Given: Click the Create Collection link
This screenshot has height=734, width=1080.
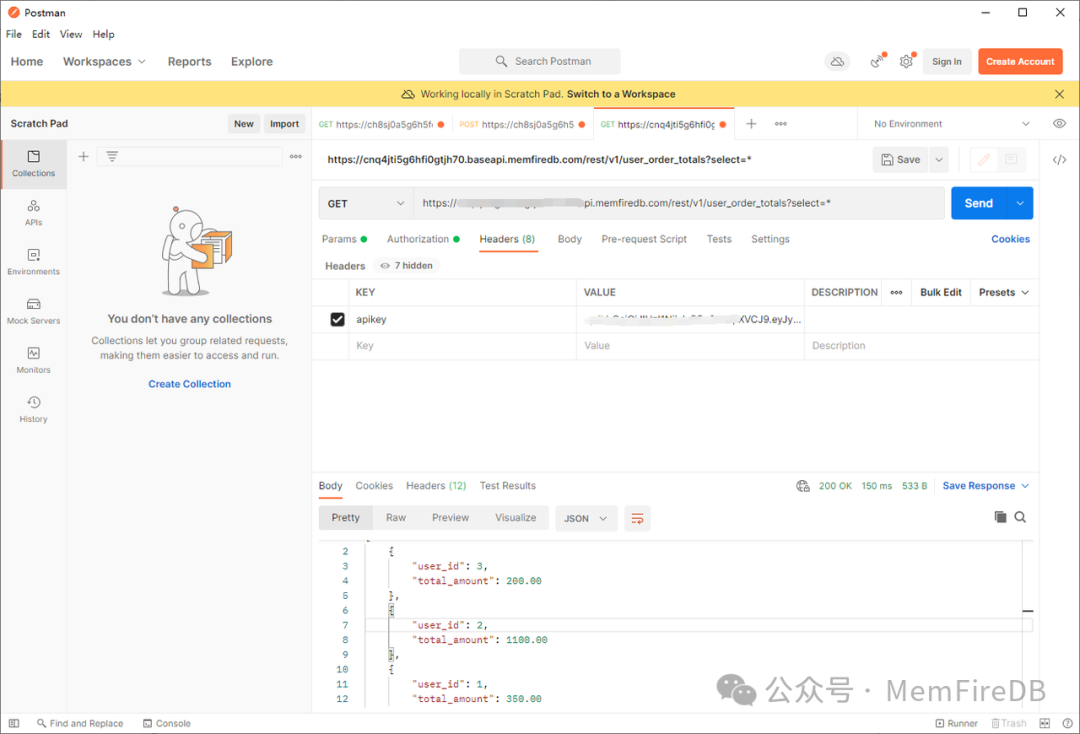Looking at the screenshot, I should [189, 384].
